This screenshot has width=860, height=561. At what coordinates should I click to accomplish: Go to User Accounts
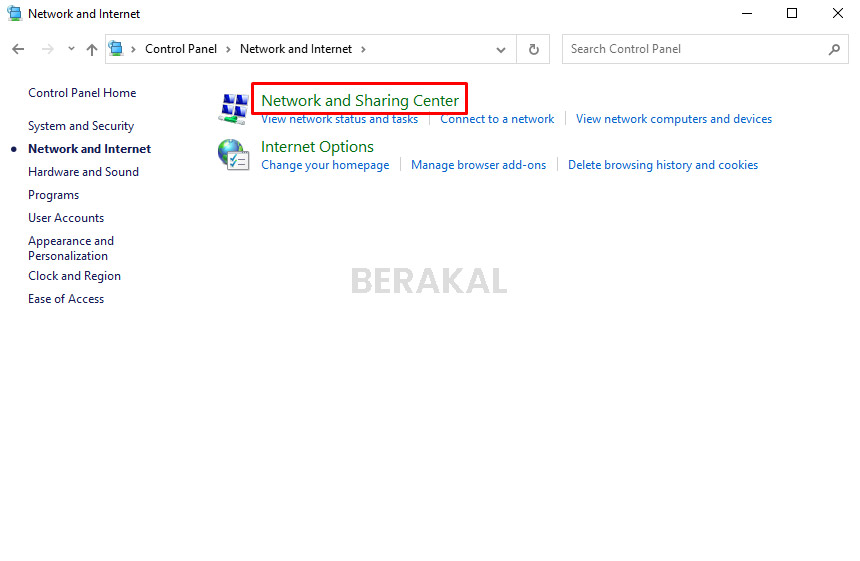tap(66, 218)
